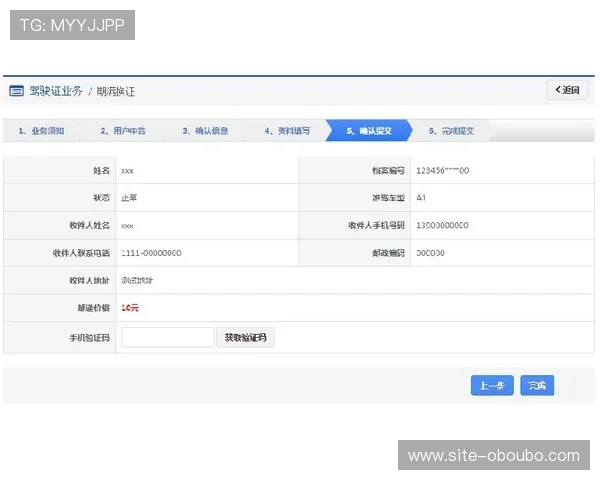
Task: Click the 收件人手机号码 label
Action: coord(376,225)
